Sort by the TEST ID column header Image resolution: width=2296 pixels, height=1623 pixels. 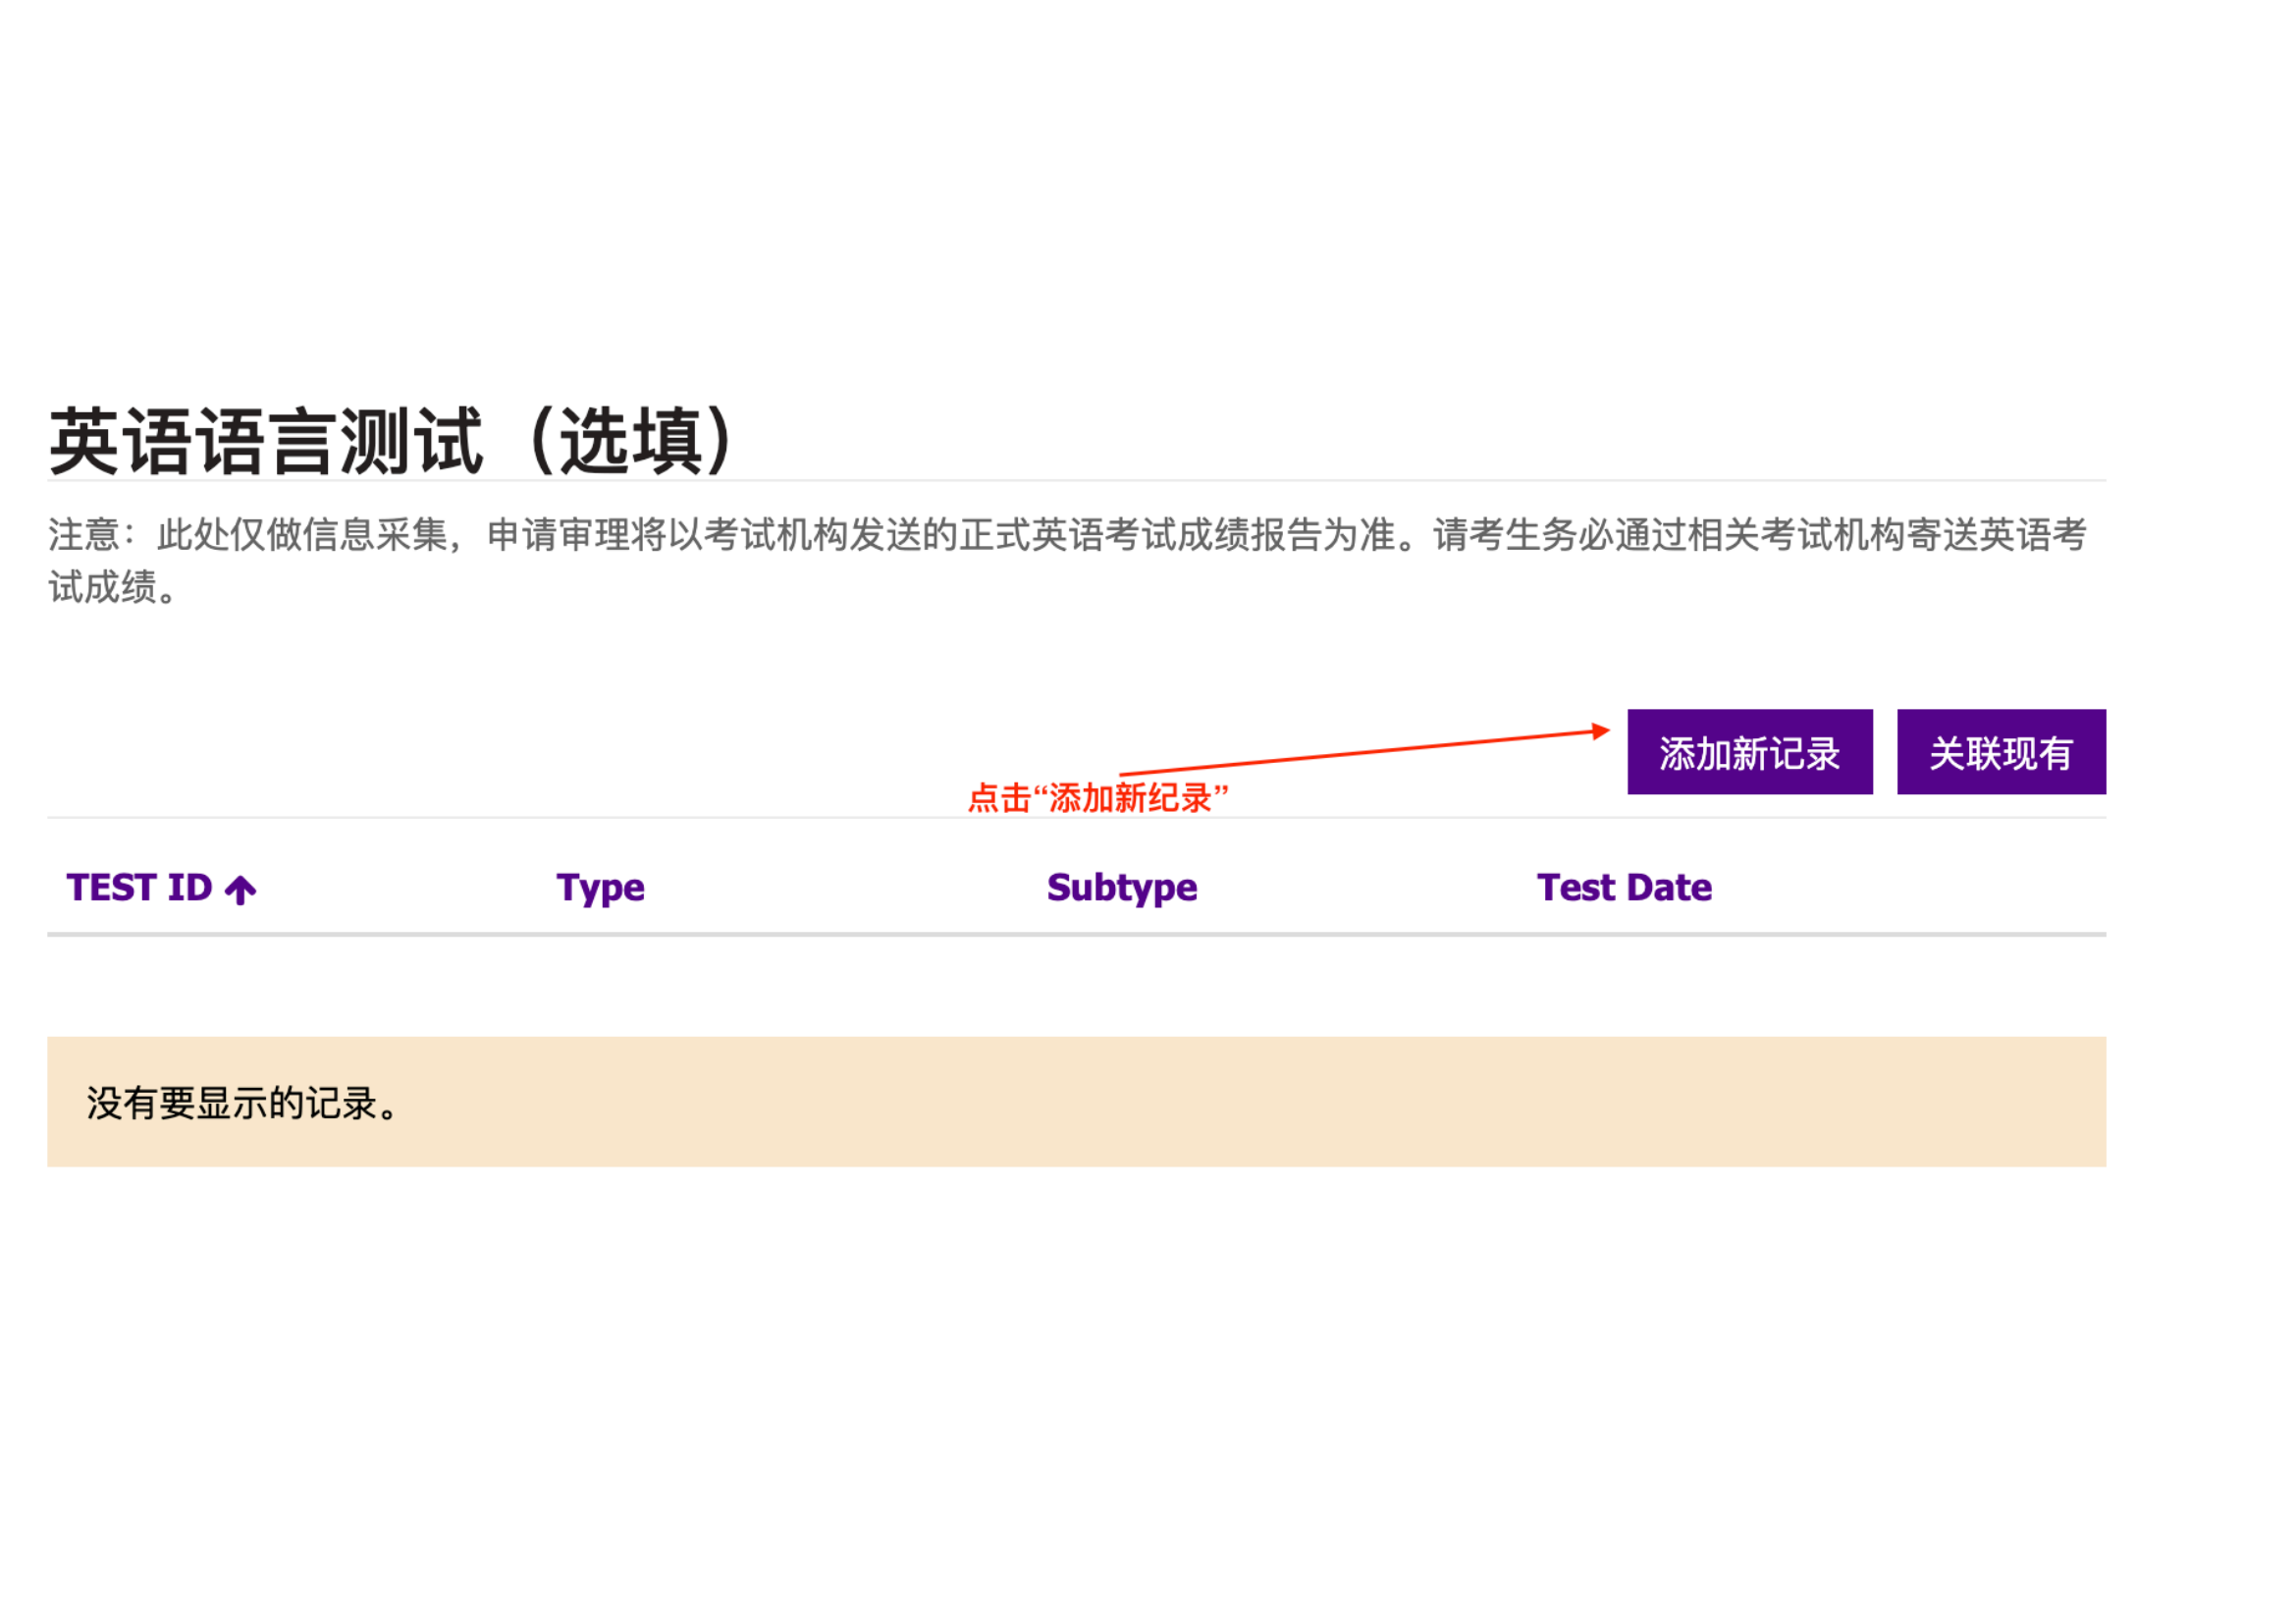click(140, 888)
